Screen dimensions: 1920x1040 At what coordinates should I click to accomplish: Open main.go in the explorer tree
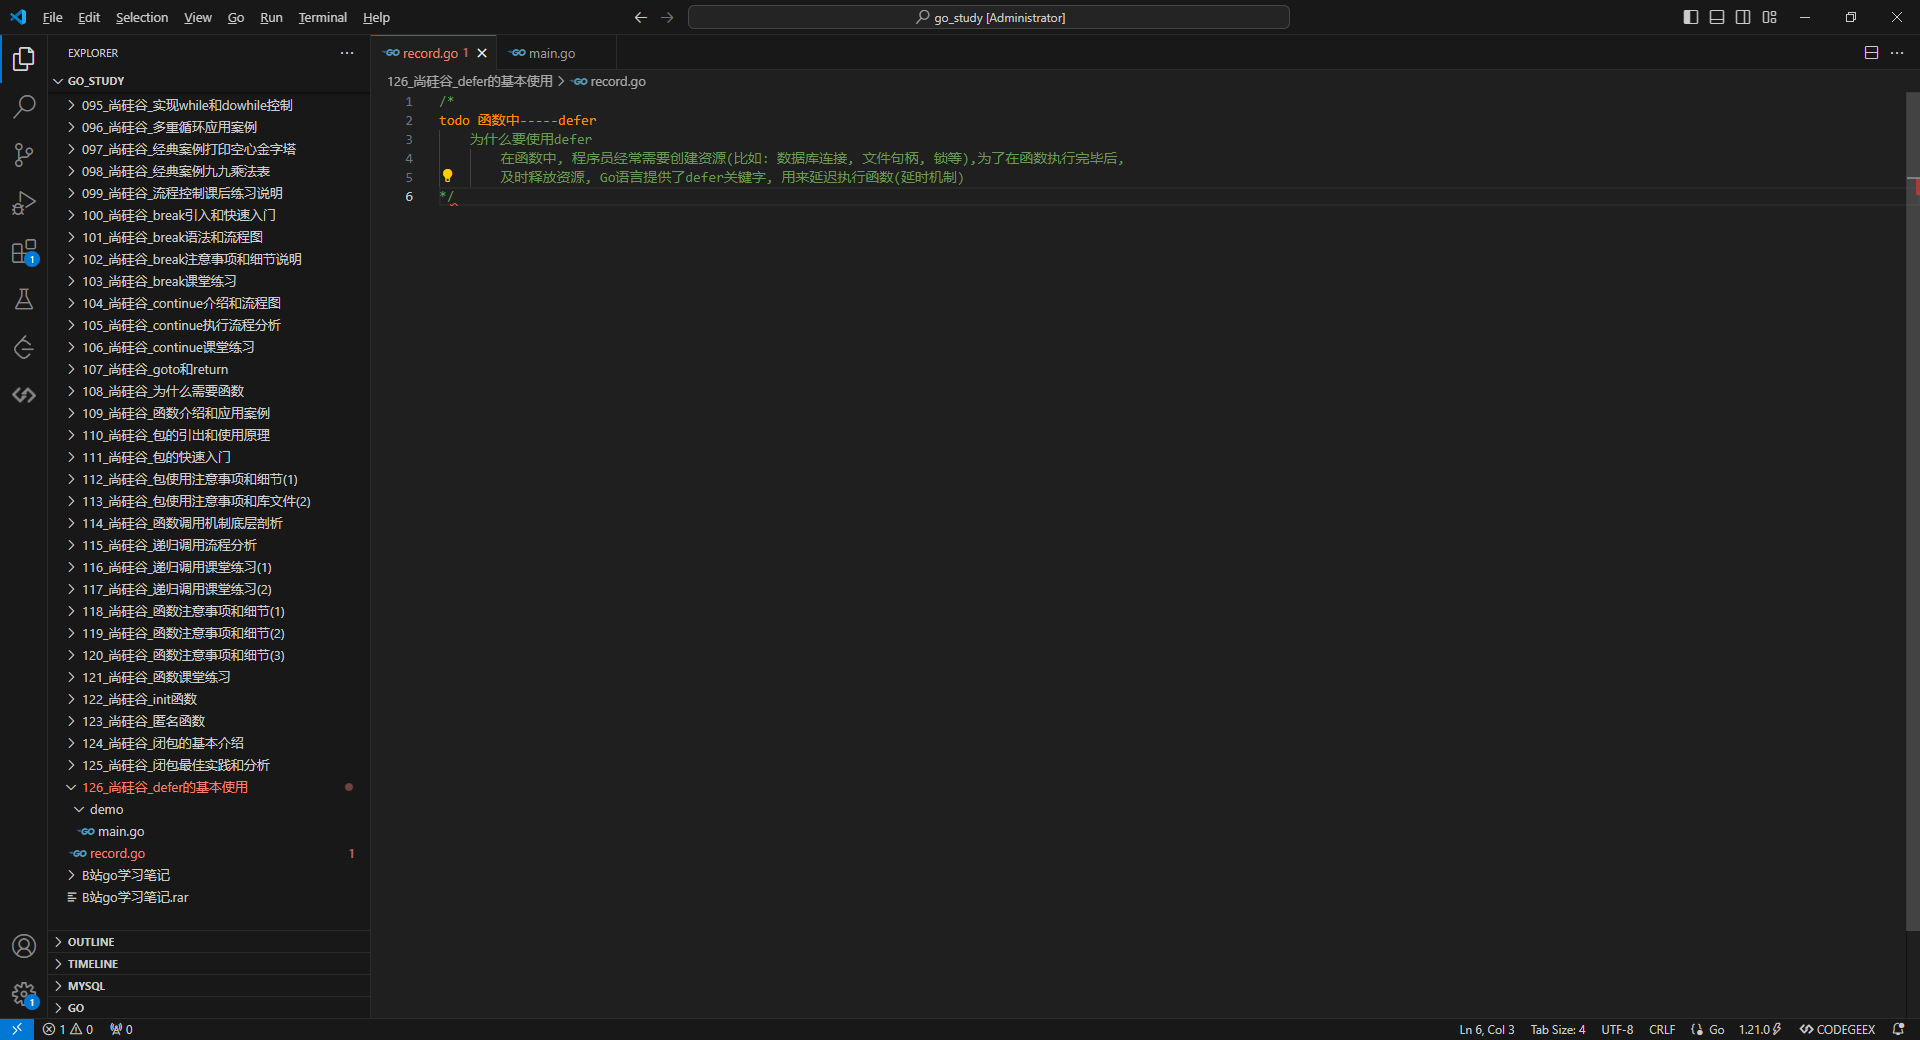pyautogui.click(x=210, y=831)
